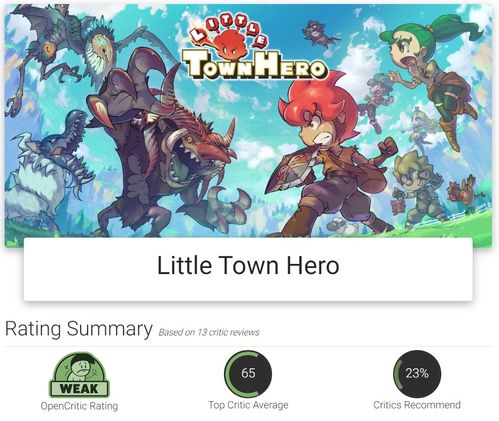Click the 65 Top Critic Average circle
The image size is (499, 421).
point(248,374)
